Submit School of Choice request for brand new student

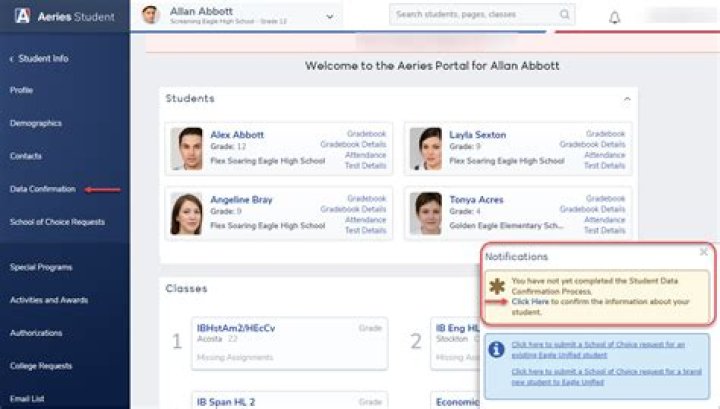[606, 377]
